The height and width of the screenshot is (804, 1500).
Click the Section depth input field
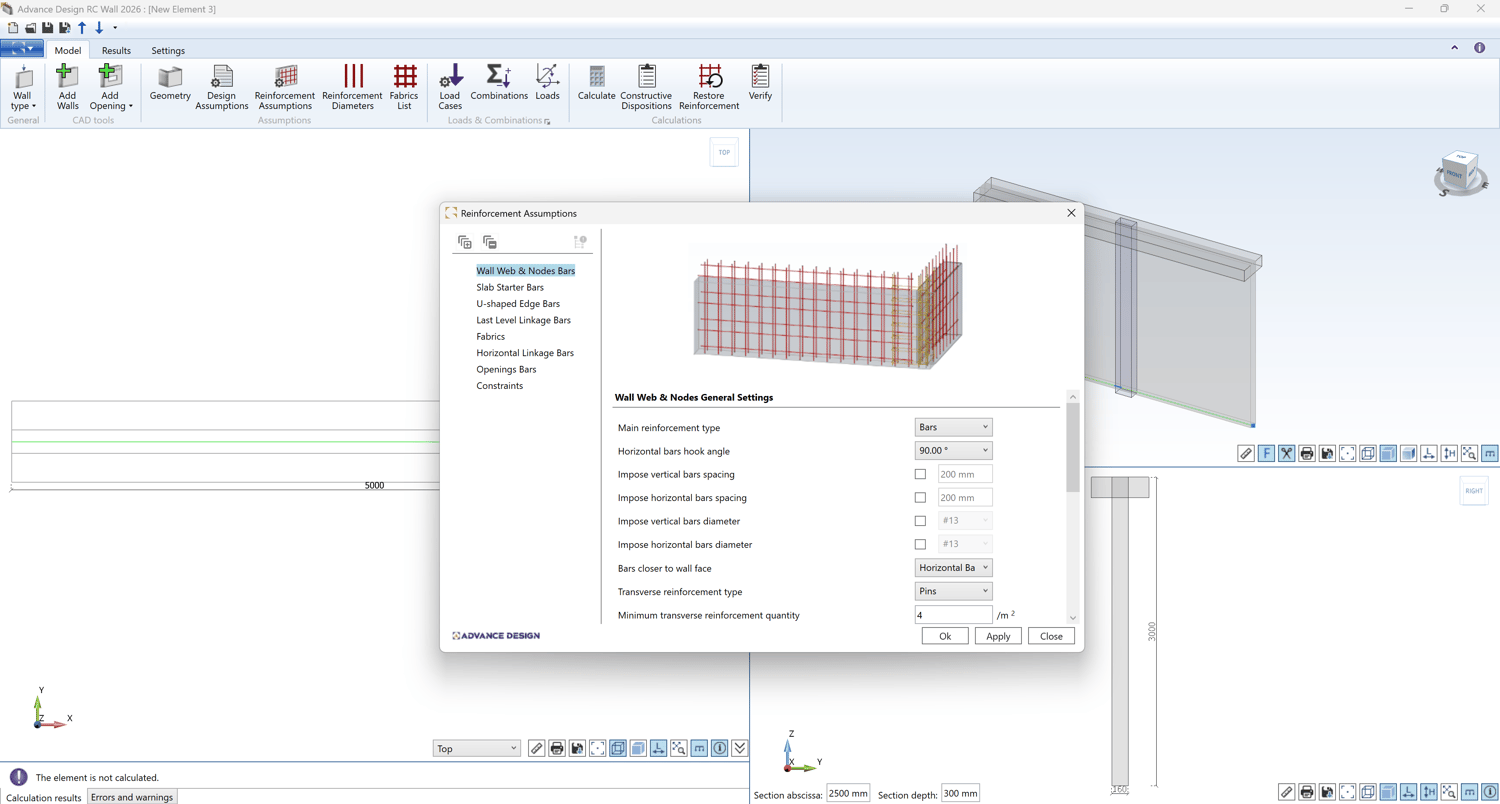pyautogui.click(x=960, y=794)
